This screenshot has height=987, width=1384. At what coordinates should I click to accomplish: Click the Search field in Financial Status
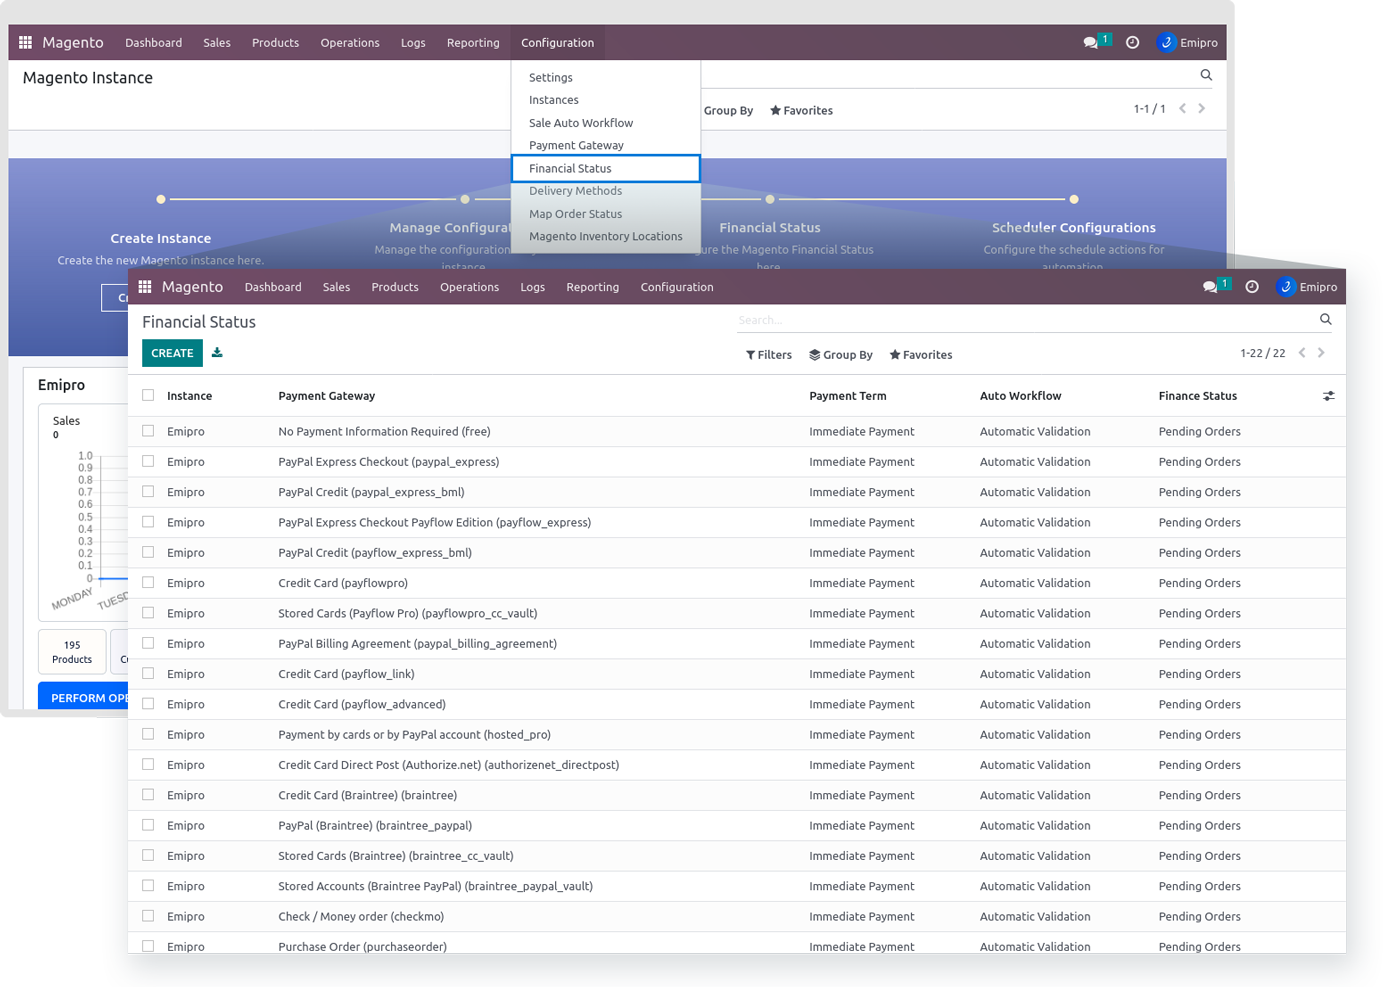1020,320
